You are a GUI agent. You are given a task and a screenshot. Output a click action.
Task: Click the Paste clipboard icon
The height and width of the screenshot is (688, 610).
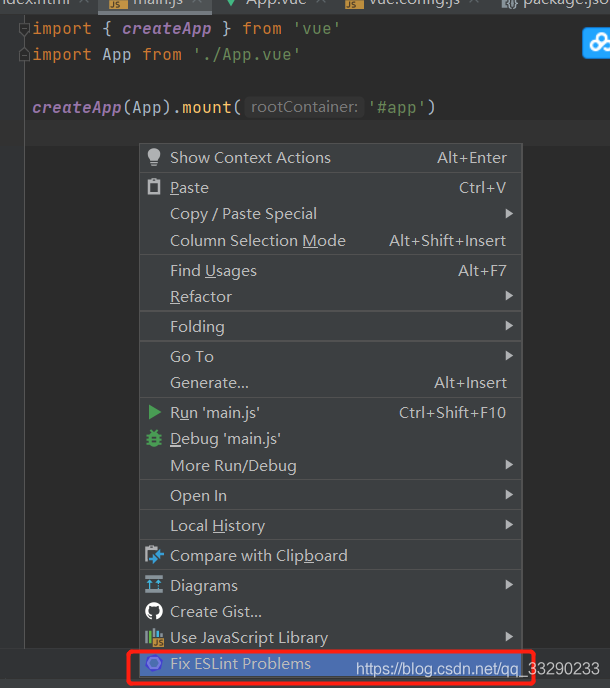[154, 187]
